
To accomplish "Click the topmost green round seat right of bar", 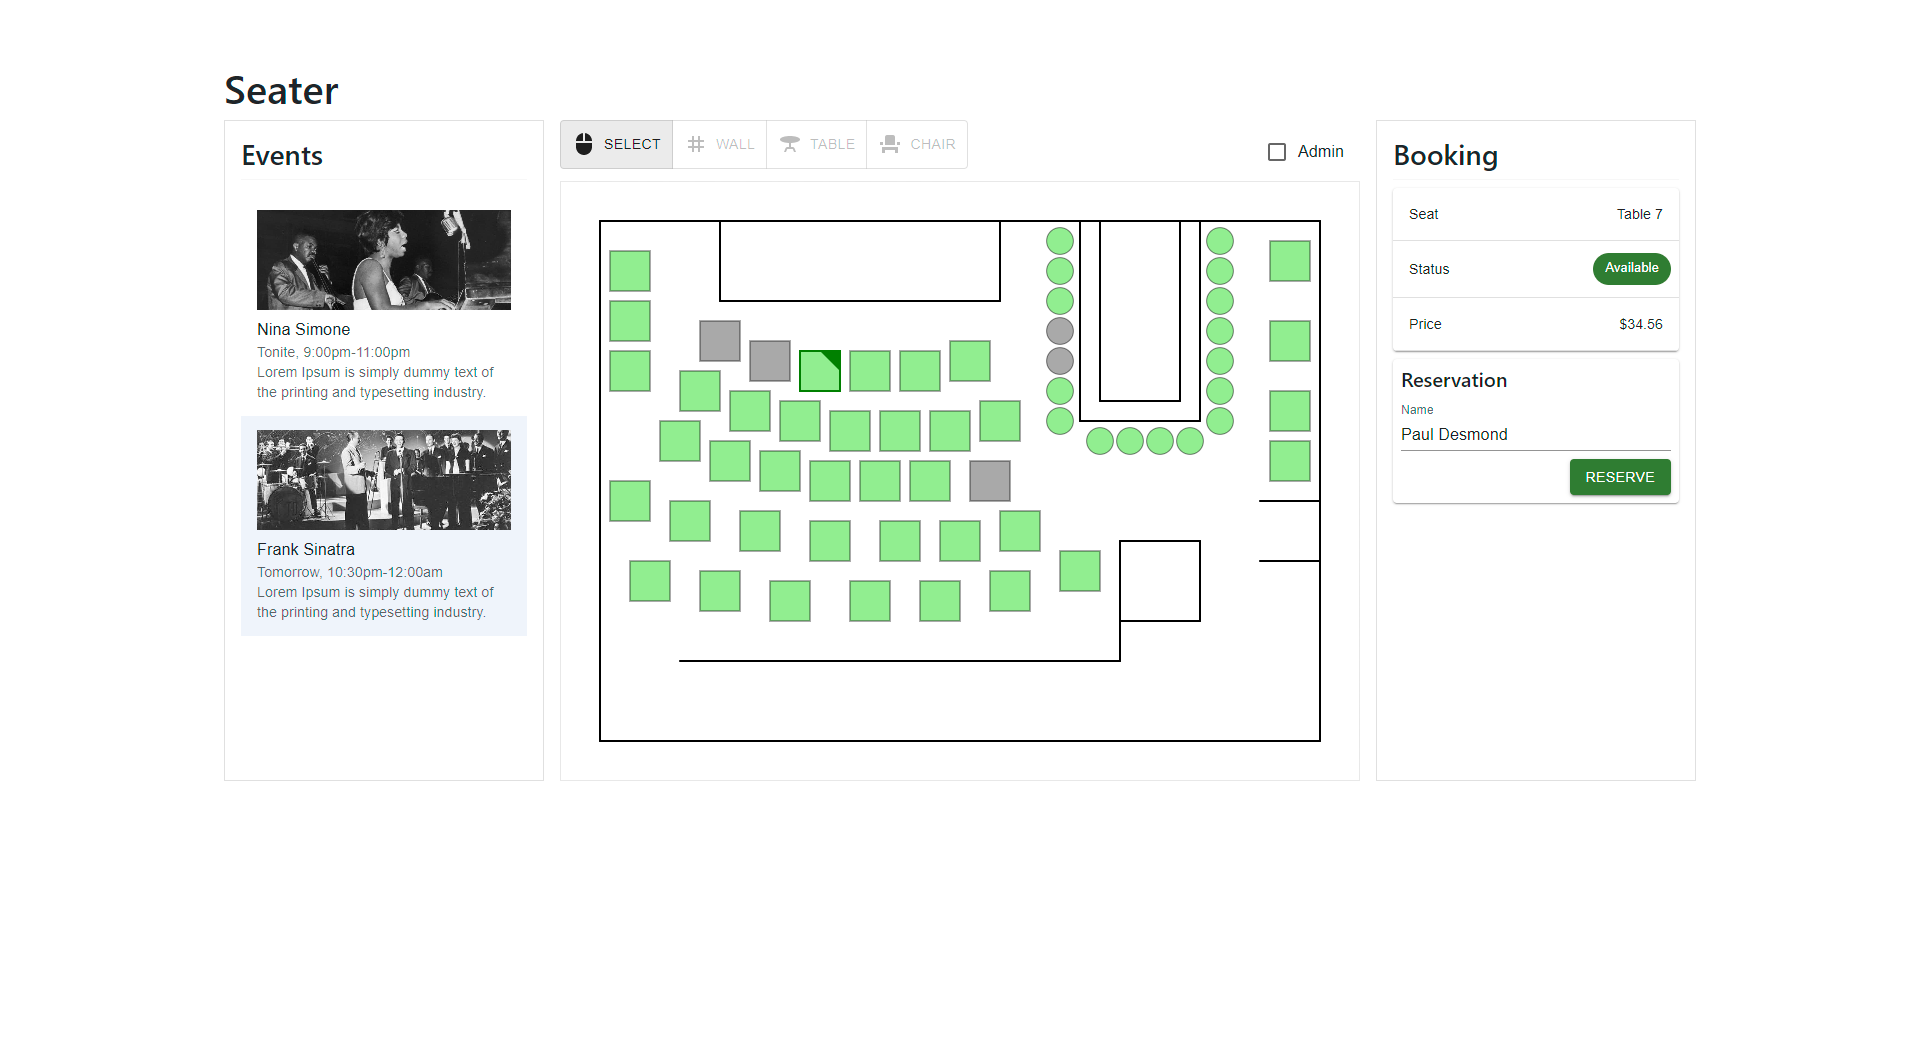I will pyautogui.click(x=1220, y=241).
